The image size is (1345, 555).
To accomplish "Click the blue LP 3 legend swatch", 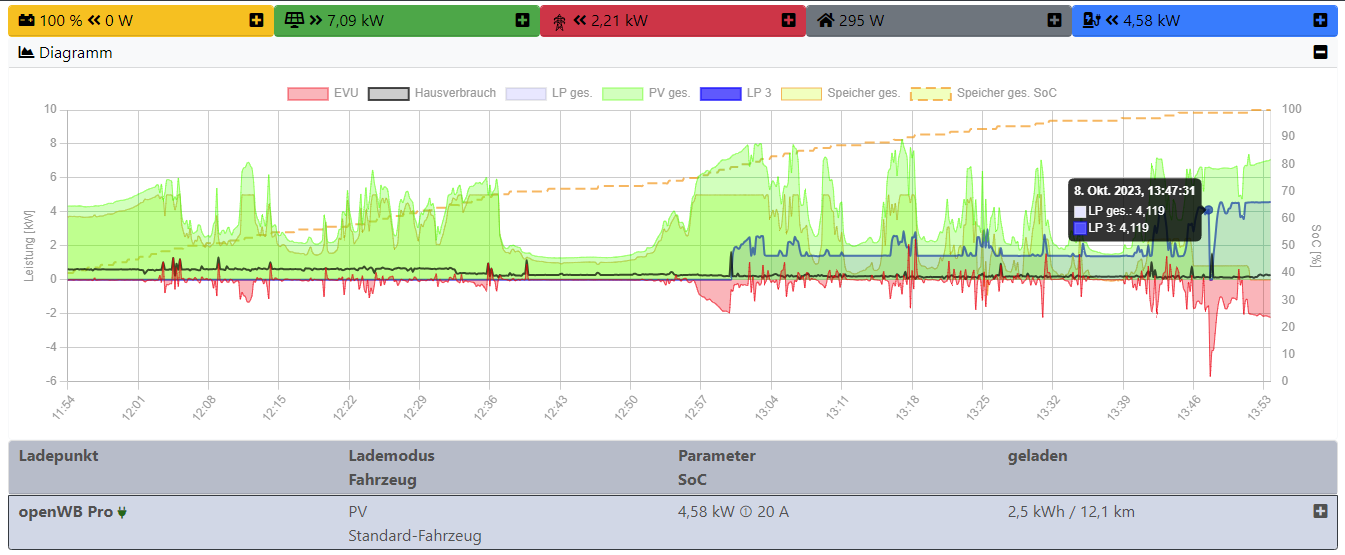I will pos(720,93).
